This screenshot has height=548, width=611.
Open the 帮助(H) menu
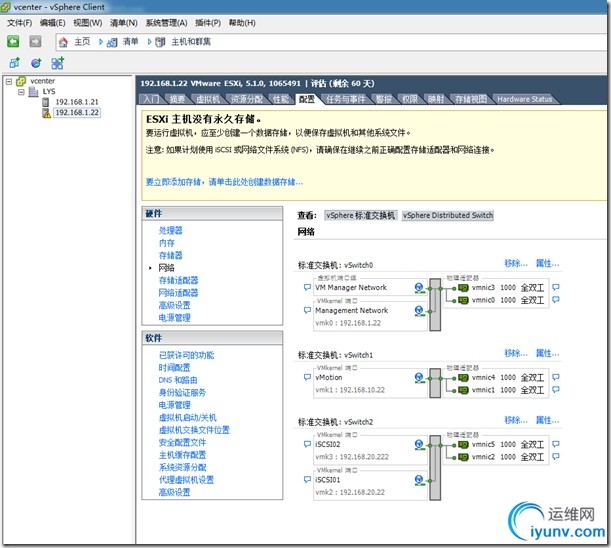pos(242,23)
